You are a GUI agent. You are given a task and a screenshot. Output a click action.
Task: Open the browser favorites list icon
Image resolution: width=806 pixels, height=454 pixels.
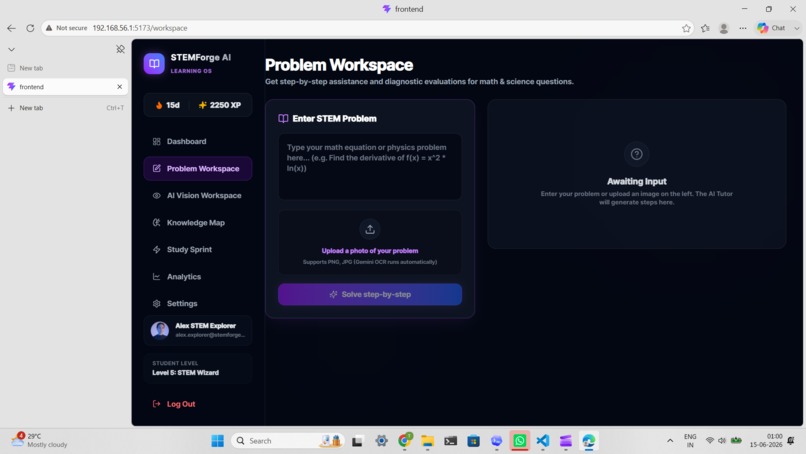tap(705, 28)
